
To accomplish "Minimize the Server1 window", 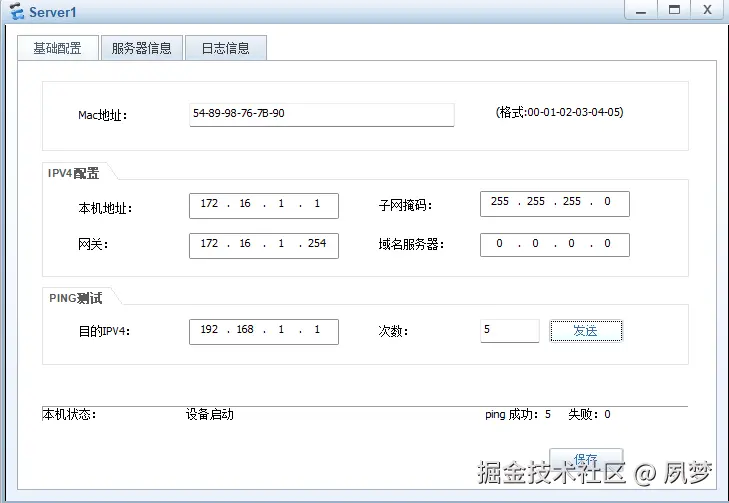I will coord(641,10).
